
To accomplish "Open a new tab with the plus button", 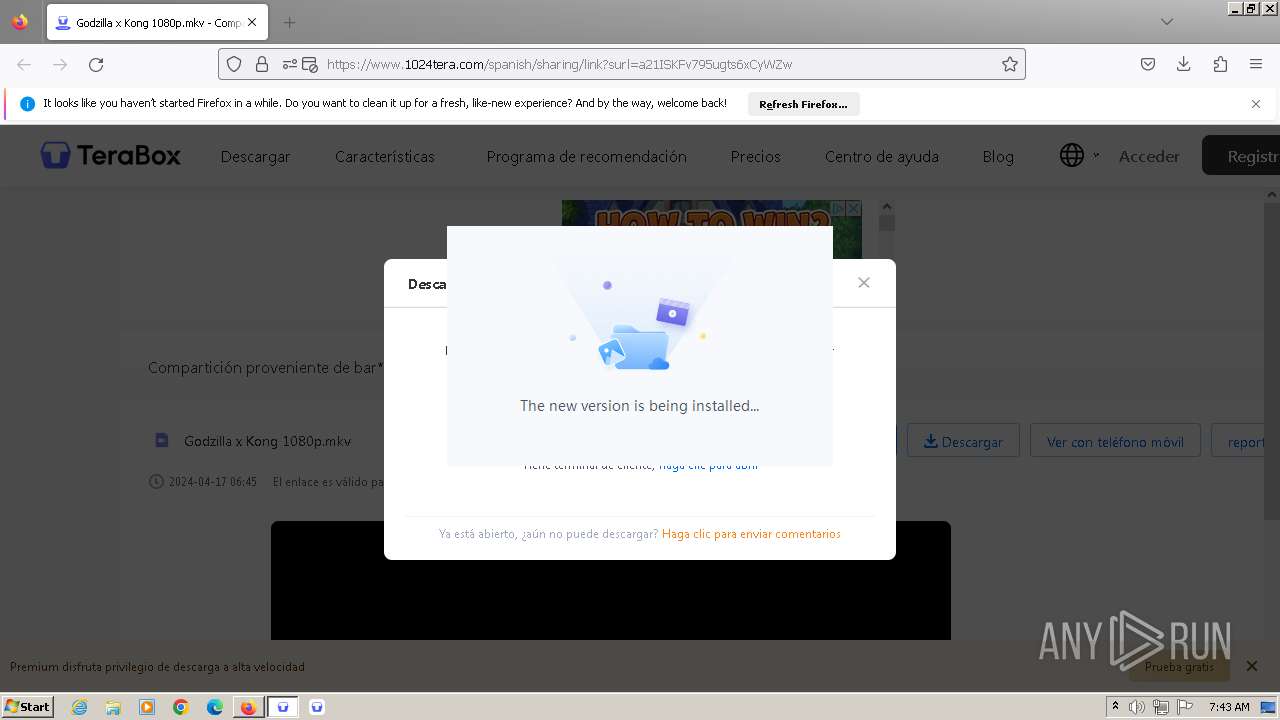I will click(x=289, y=22).
